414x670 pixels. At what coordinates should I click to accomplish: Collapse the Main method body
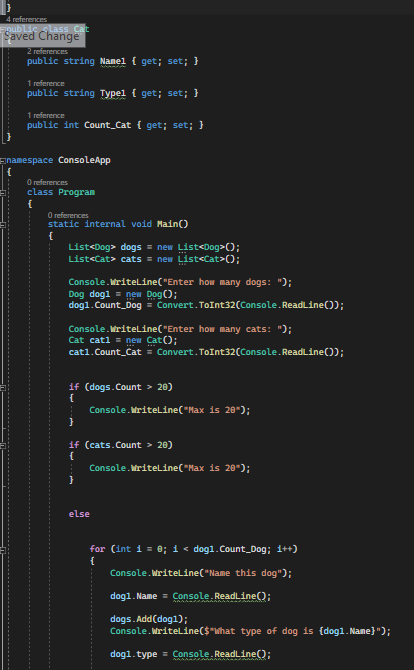coord(3,225)
